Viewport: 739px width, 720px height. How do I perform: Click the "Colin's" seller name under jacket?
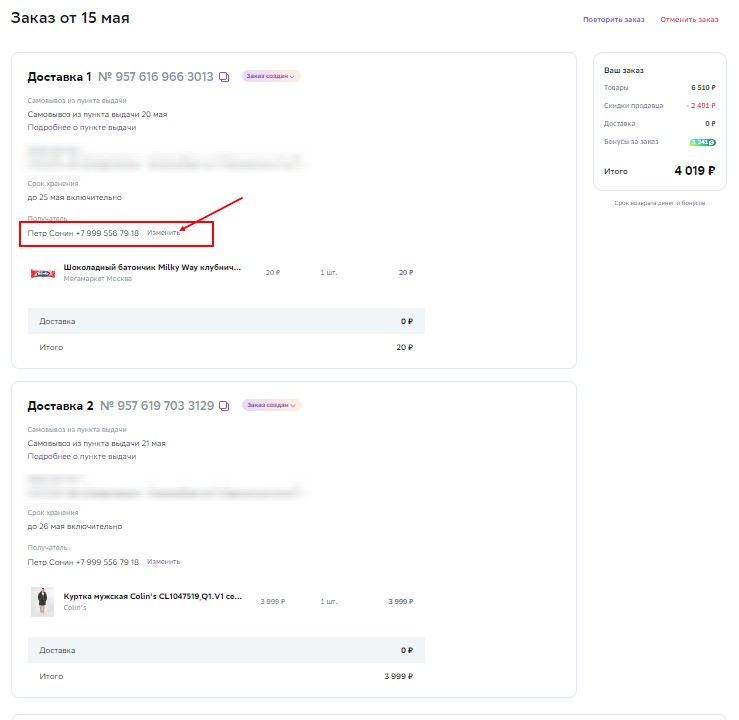pos(75,608)
